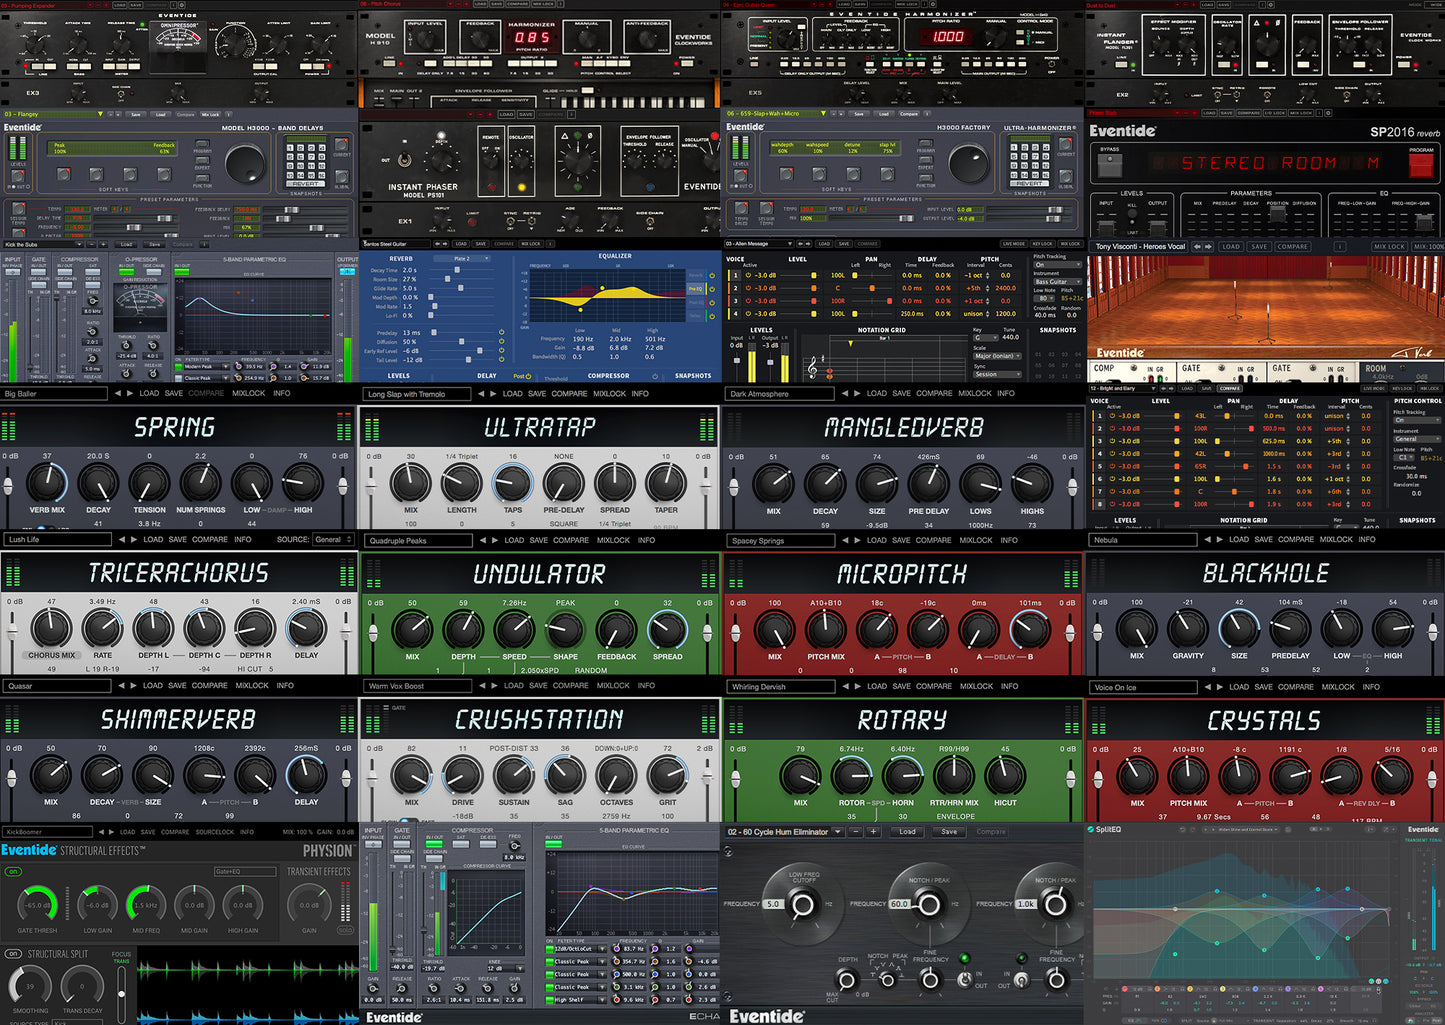This screenshot has width=1445, height=1025.
Task: Toggle Voice 1 Active power icon in the voices panel
Action: coord(747,275)
